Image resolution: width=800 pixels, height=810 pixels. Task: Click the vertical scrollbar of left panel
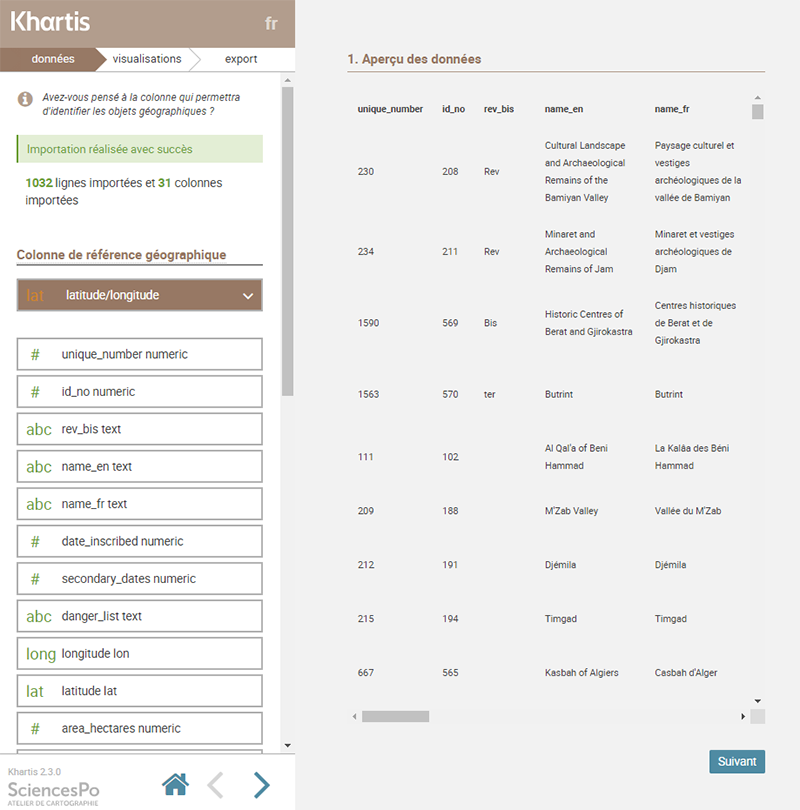(x=287, y=240)
